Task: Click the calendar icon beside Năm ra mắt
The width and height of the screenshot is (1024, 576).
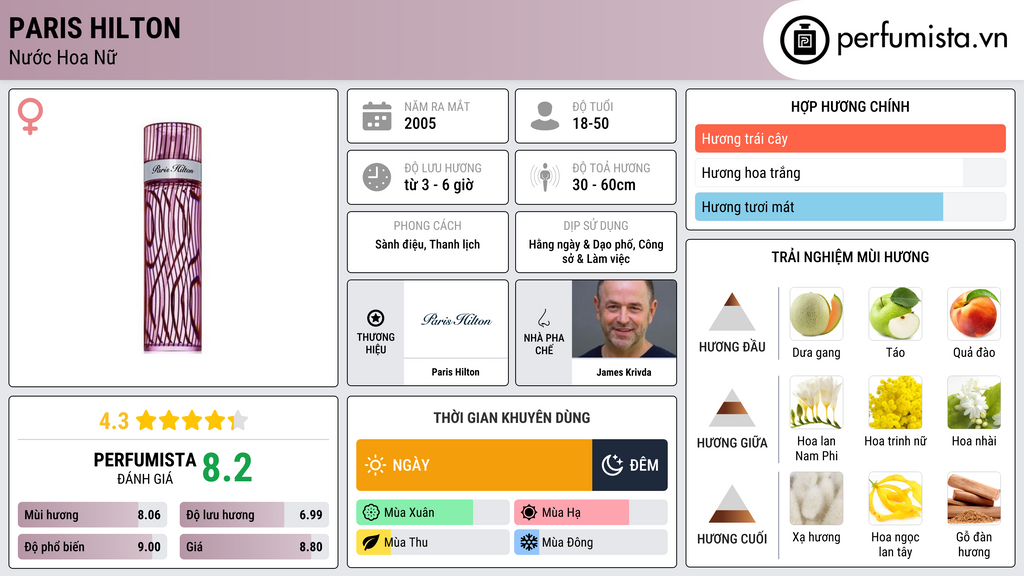Action: click(377, 116)
